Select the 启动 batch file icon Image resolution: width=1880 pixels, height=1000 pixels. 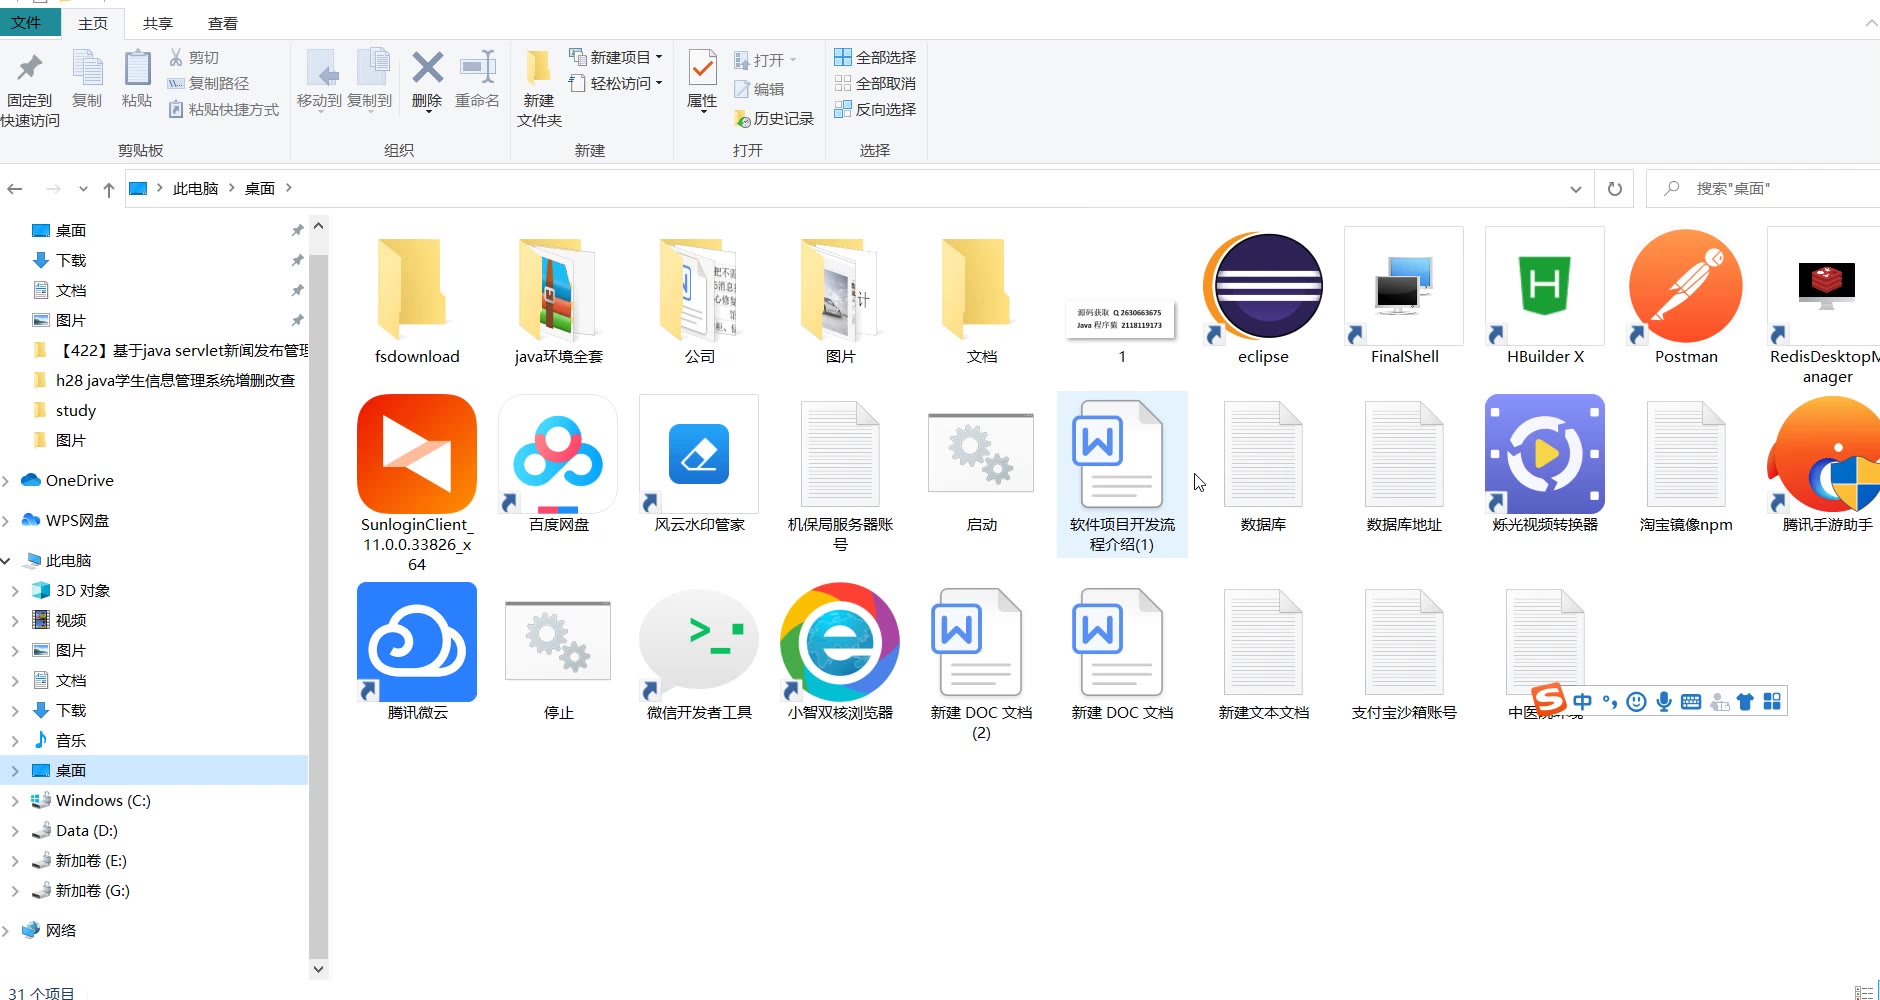pos(981,454)
